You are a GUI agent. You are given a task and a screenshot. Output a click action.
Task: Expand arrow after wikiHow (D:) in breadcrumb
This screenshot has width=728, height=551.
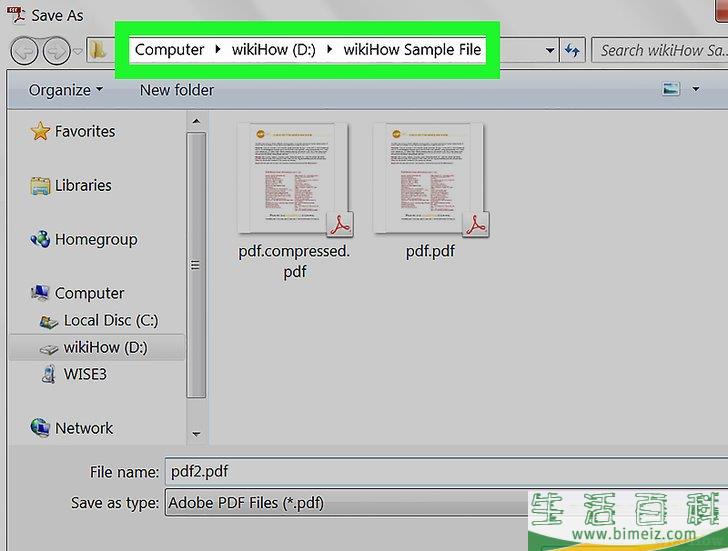click(x=329, y=49)
